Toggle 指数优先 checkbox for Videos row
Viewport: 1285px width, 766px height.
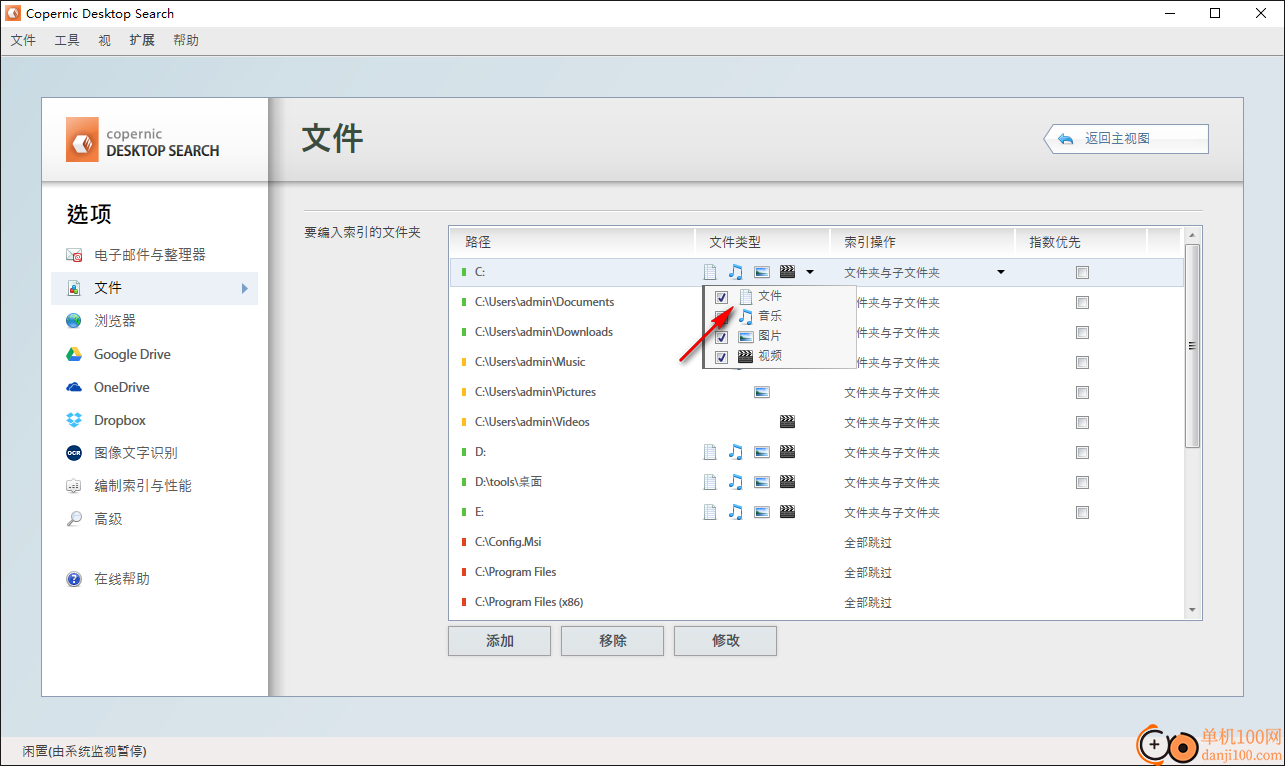(x=1082, y=422)
